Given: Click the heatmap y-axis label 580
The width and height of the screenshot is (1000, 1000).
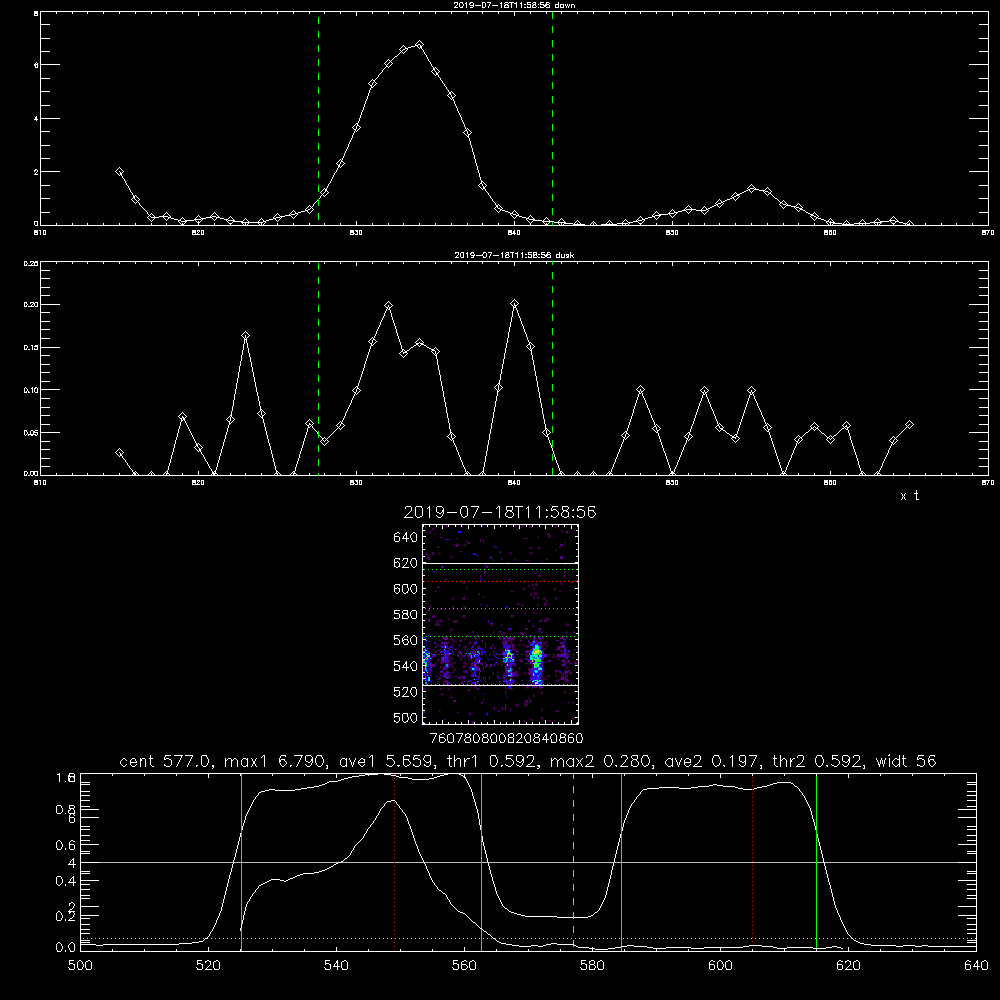Looking at the screenshot, I should coord(406,615).
